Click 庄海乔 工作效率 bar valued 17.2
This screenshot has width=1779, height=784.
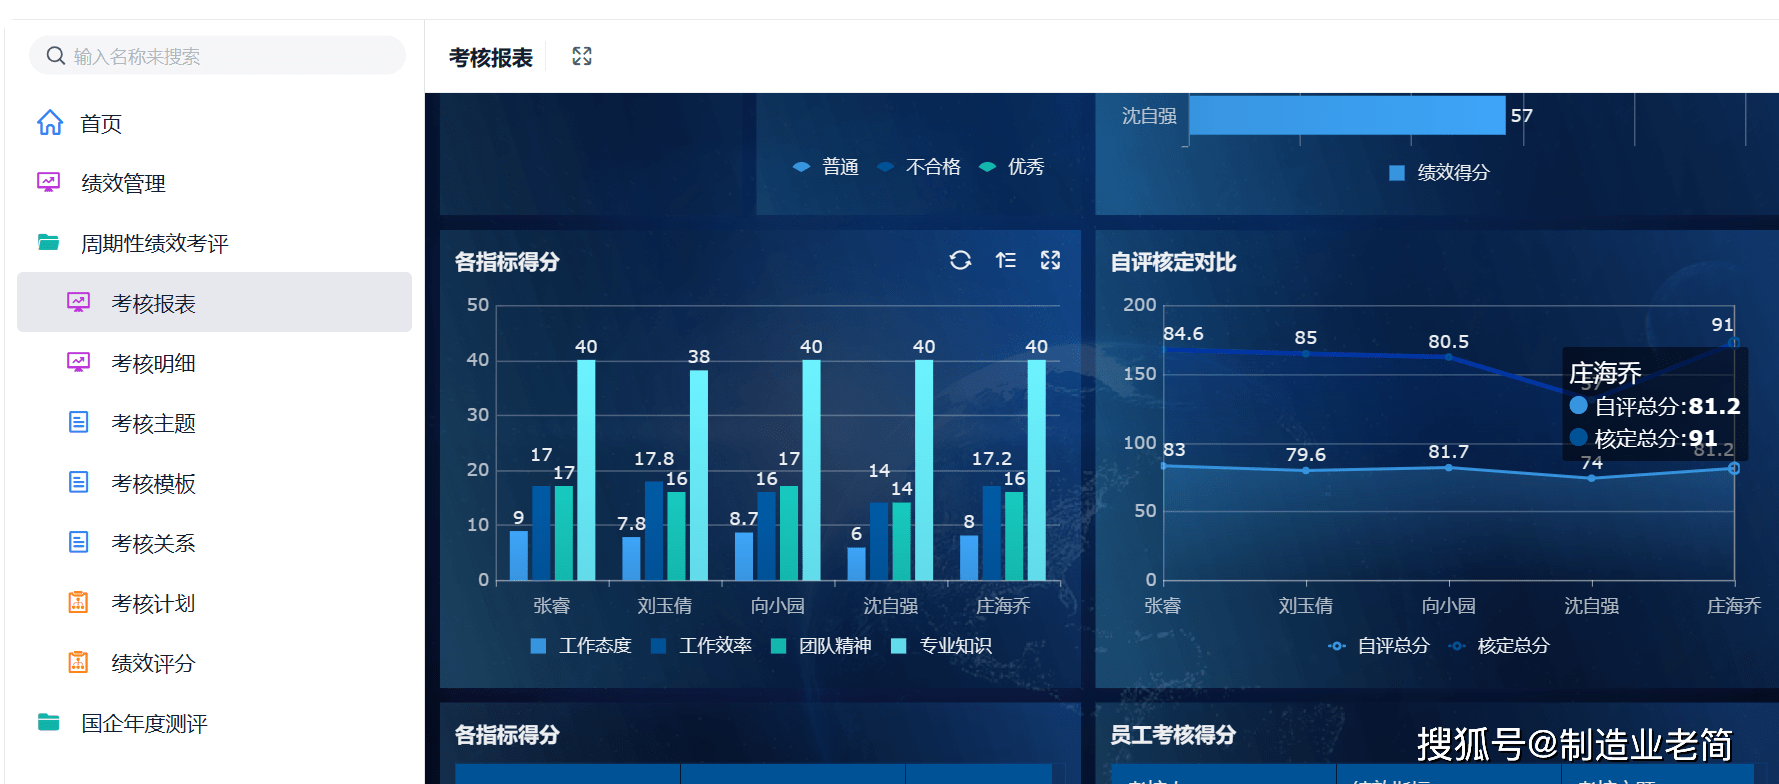tap(991, 533)
